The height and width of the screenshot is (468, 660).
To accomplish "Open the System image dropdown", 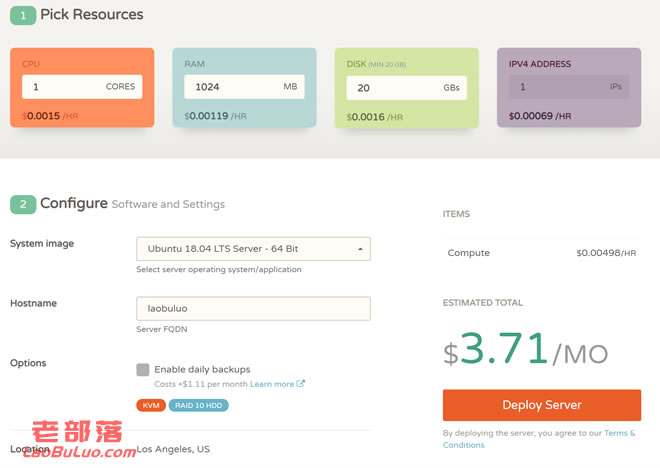I will [x=253, y=249].
